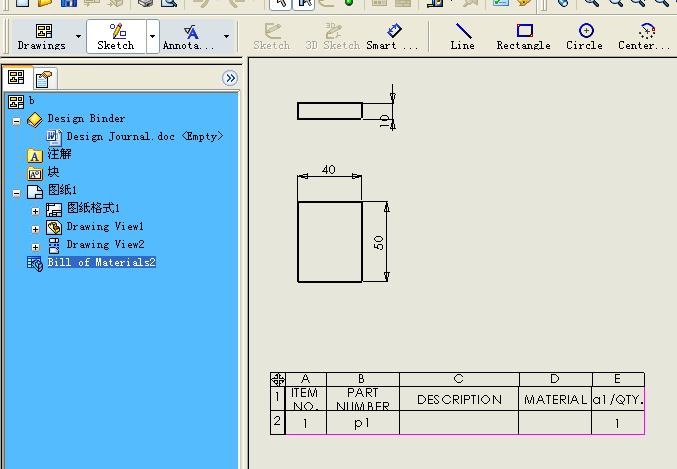
Task: Switch to the FeatureManager tree tab
Action: pyautogui.click(x=16, y=78)
